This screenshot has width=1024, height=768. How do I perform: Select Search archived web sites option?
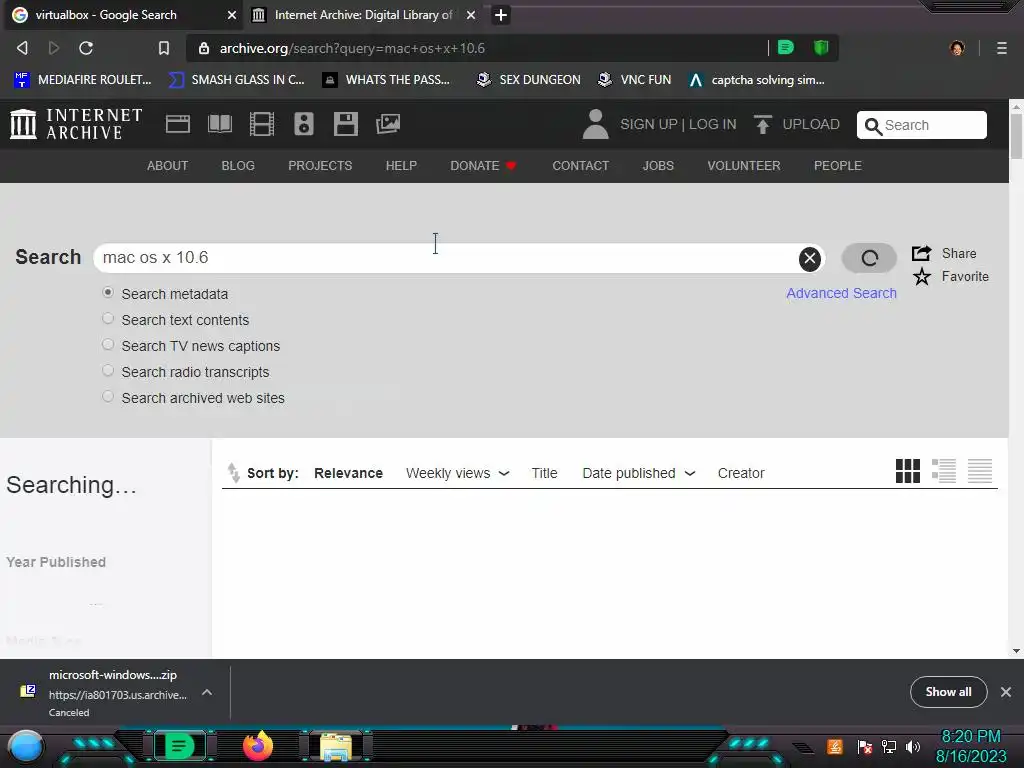click(108, 396)
